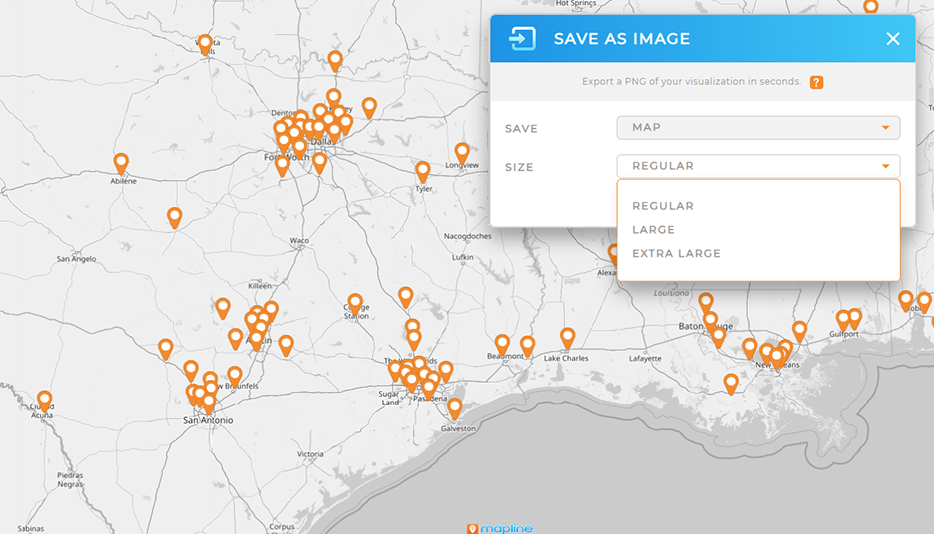Open the Save dropdown showing MAP
The image size is (934, 534).
point(758,128)
